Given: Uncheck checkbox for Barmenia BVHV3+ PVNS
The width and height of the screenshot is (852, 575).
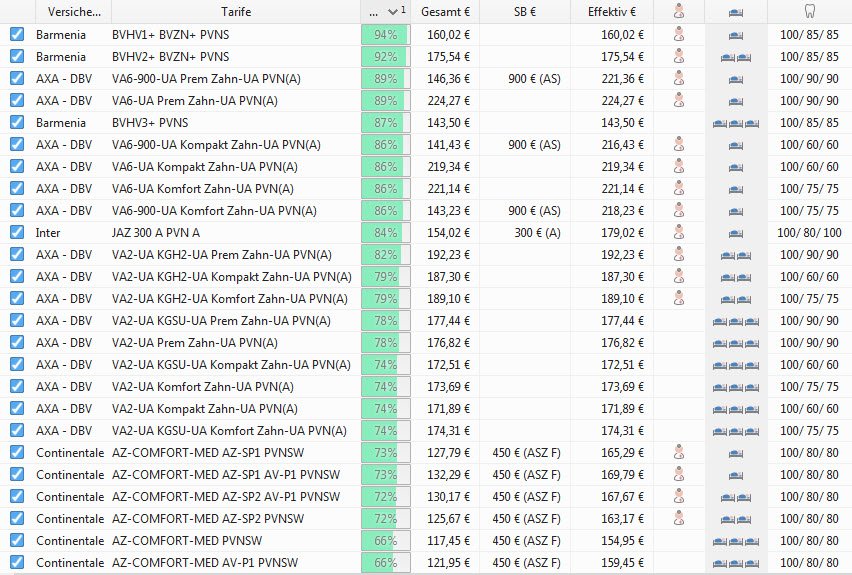Looking at the screenshot, I should (17, 122).
